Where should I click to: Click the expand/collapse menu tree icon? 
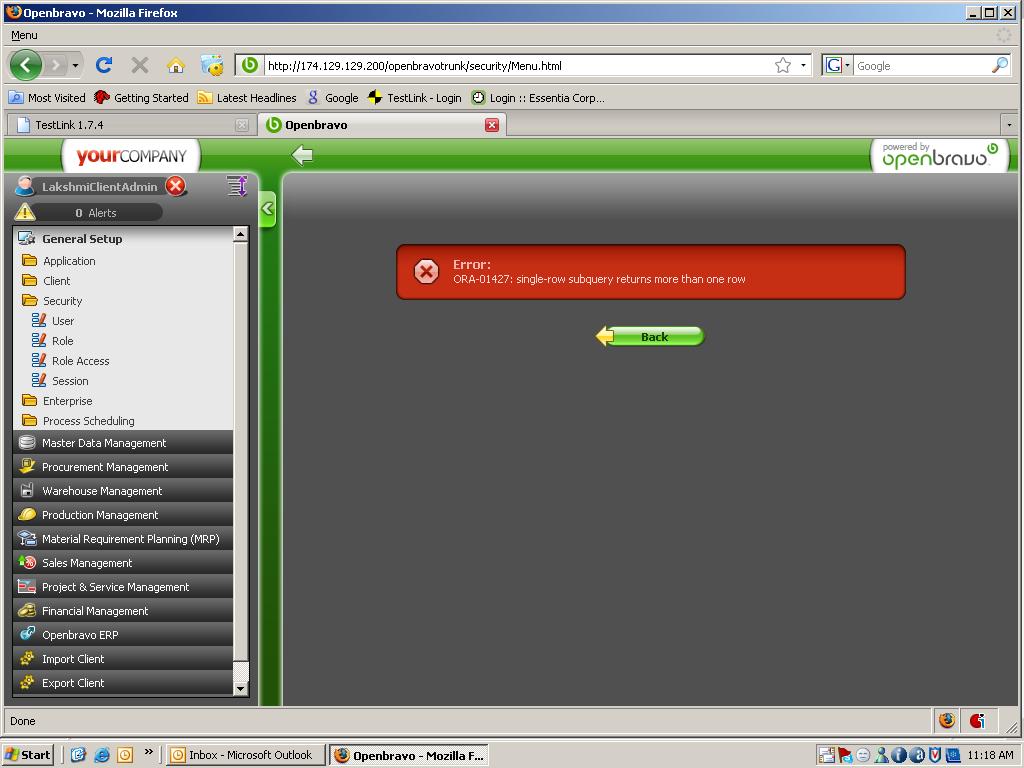tap(237, 186)
